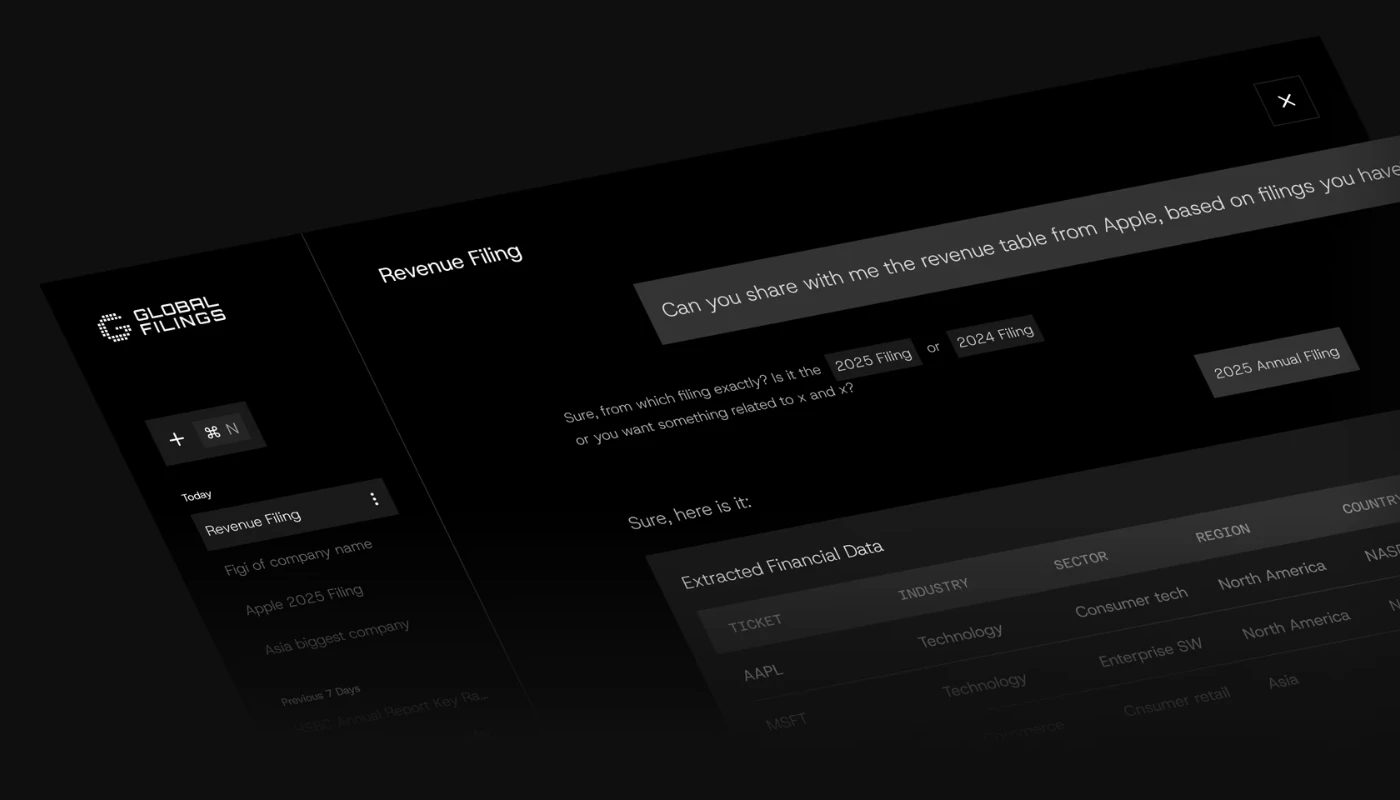Click the Previous 7 Days section label
Viewport: 1400px width, 800px height.
pyautogui.click(x=320, y=695)
